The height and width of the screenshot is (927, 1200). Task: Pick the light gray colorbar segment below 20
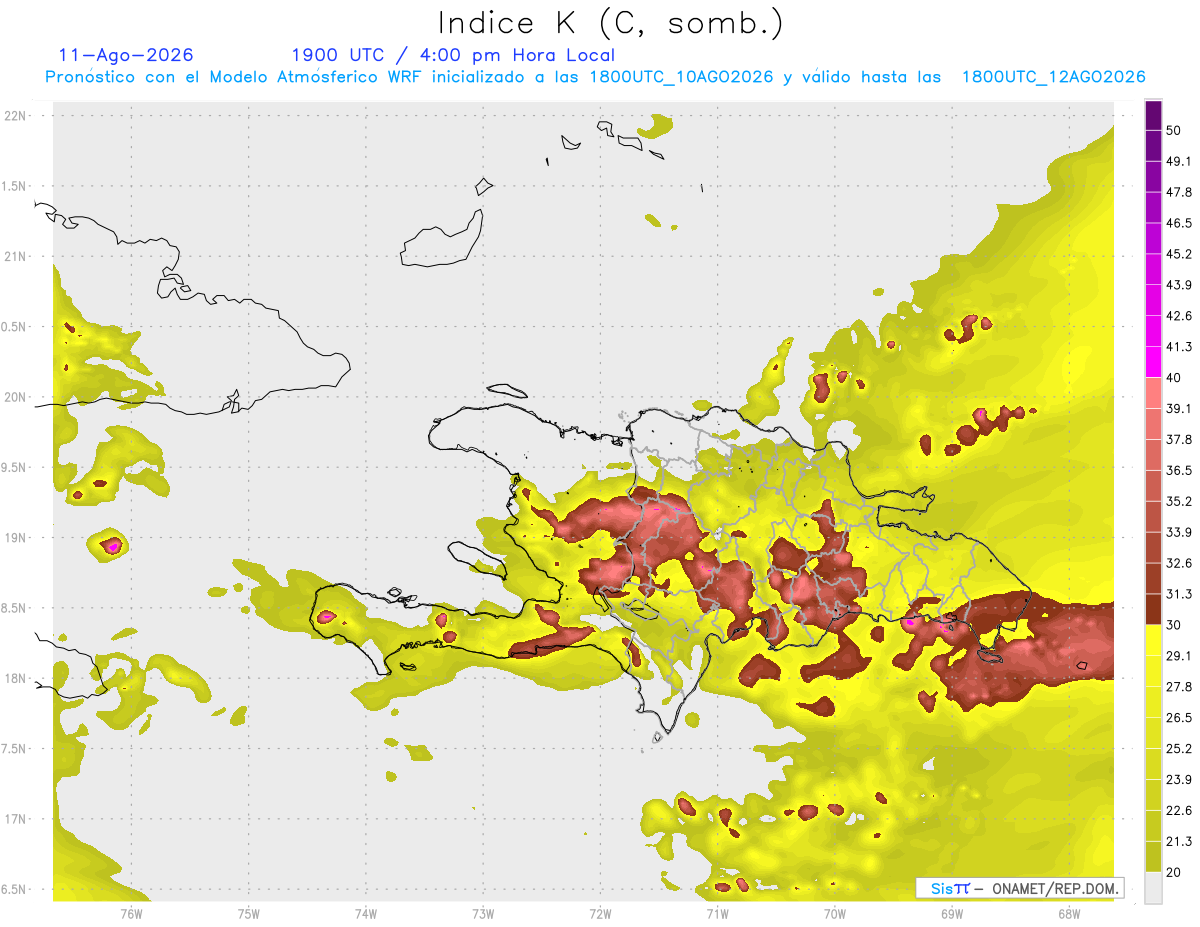tap(1153, 887)
